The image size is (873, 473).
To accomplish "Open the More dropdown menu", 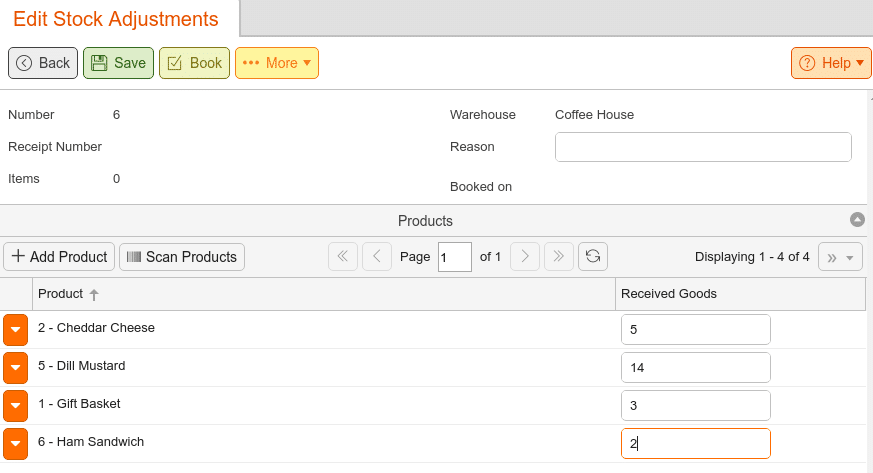I will pyautogui.click(x=277, y=63).
